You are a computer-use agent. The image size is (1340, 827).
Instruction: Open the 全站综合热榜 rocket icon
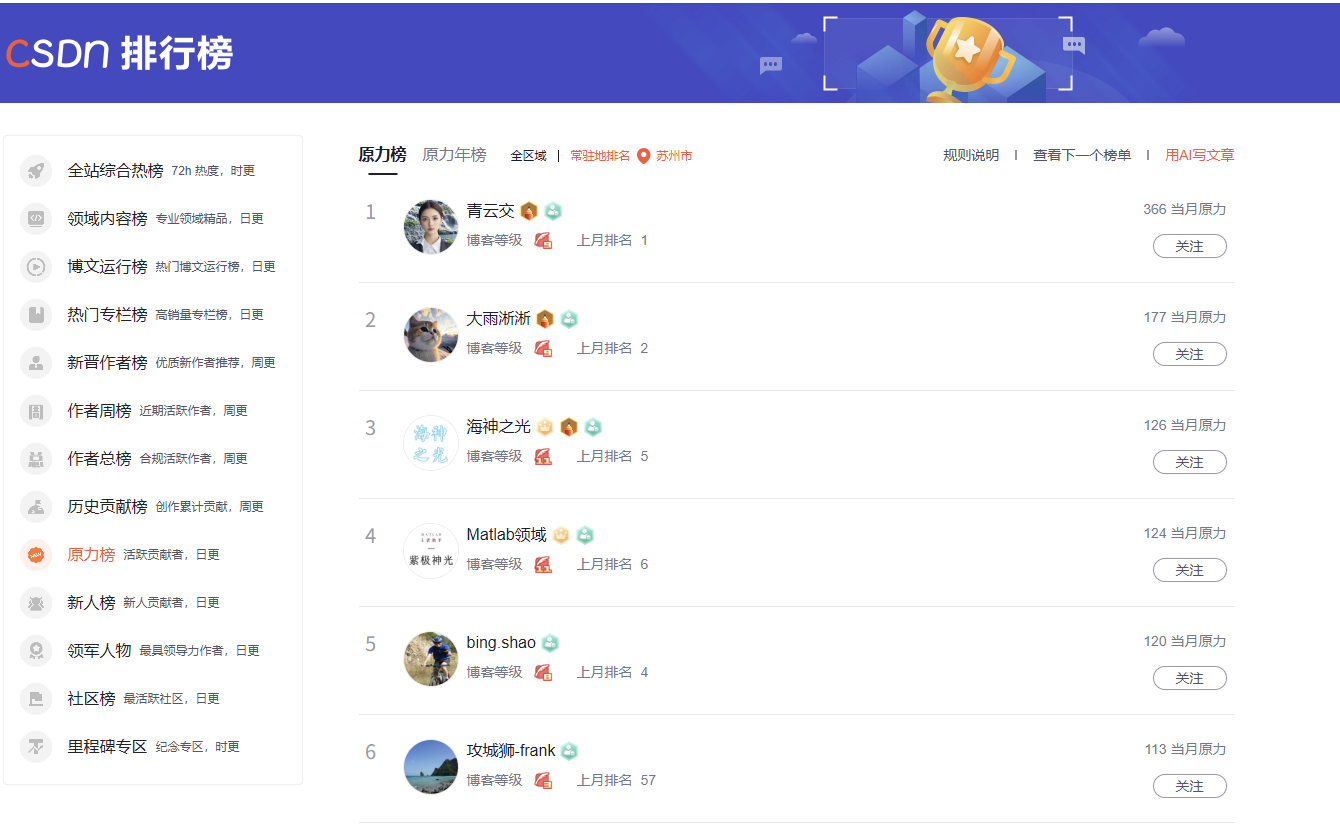click(36, 171)
